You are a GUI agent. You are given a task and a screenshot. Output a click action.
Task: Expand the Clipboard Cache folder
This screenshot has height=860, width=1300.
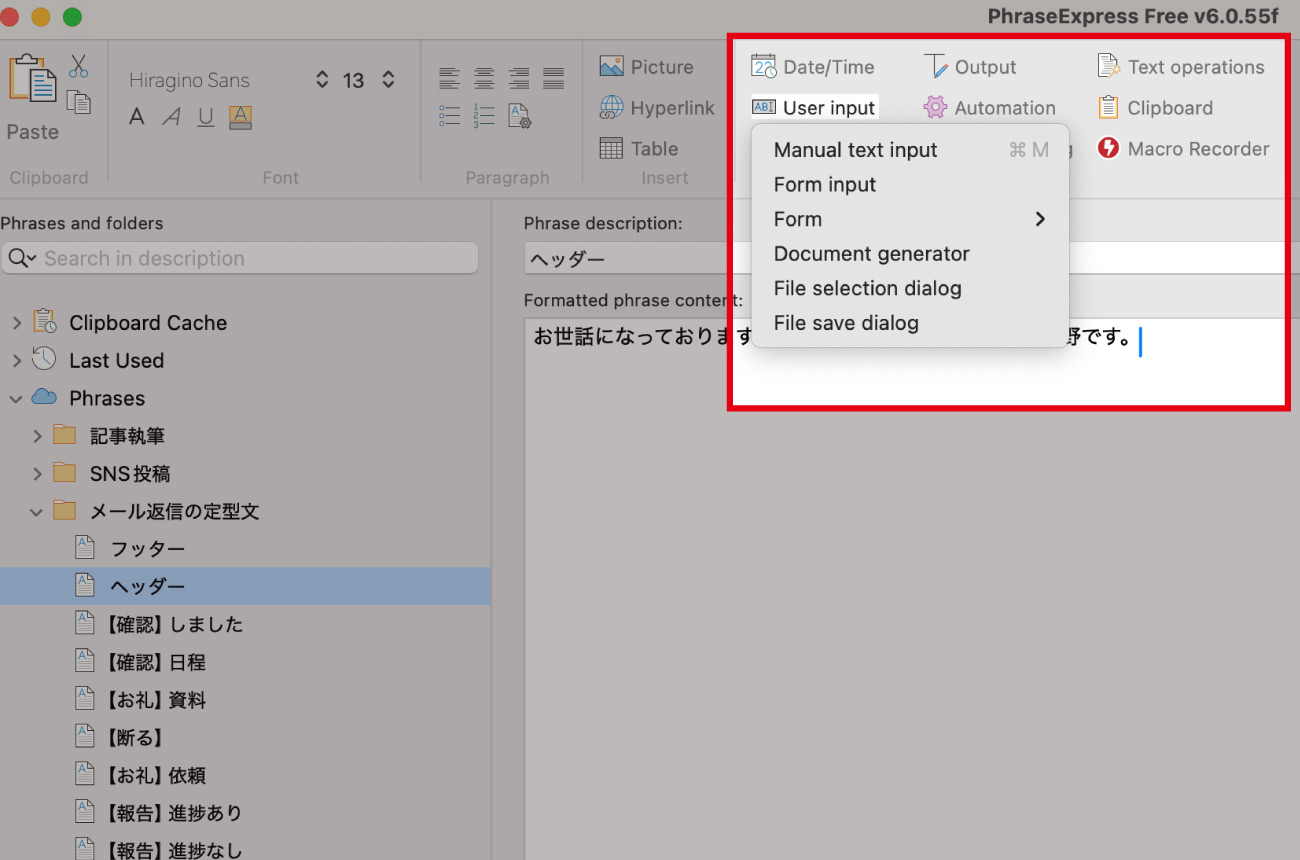pos(16,323)
